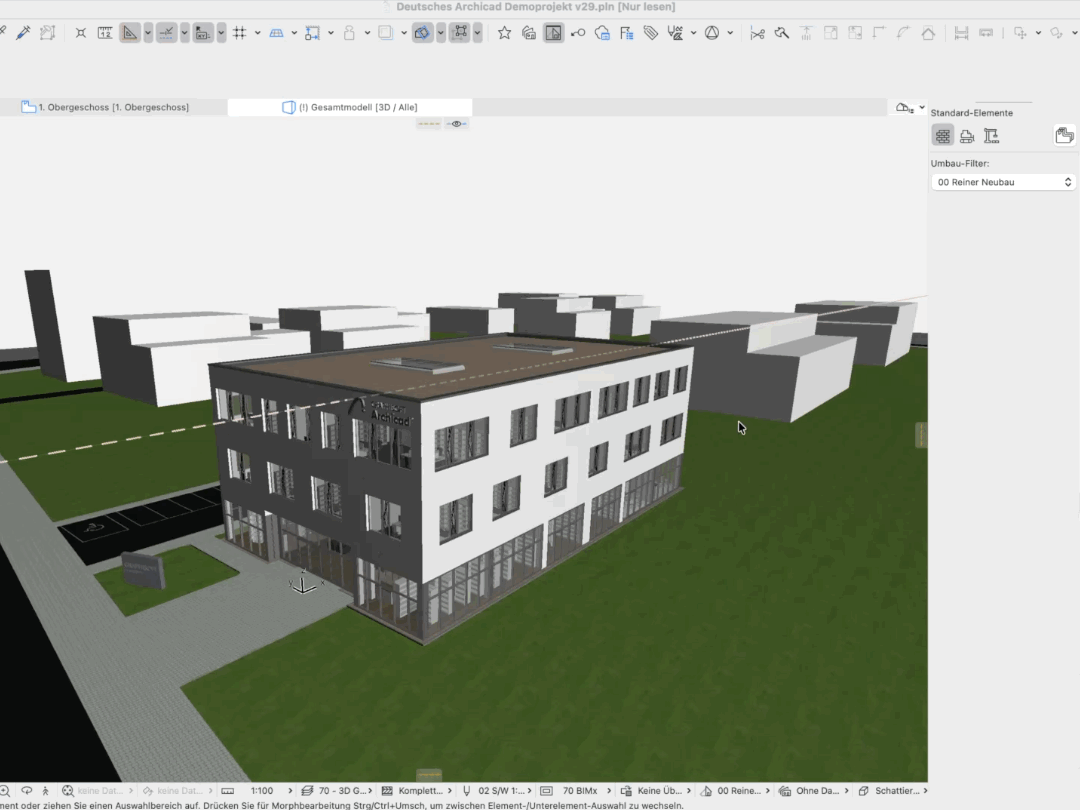Open the 'Komplett...' structure display selector
Viewport: 1080px width, 810px height.
click(417, 791)
